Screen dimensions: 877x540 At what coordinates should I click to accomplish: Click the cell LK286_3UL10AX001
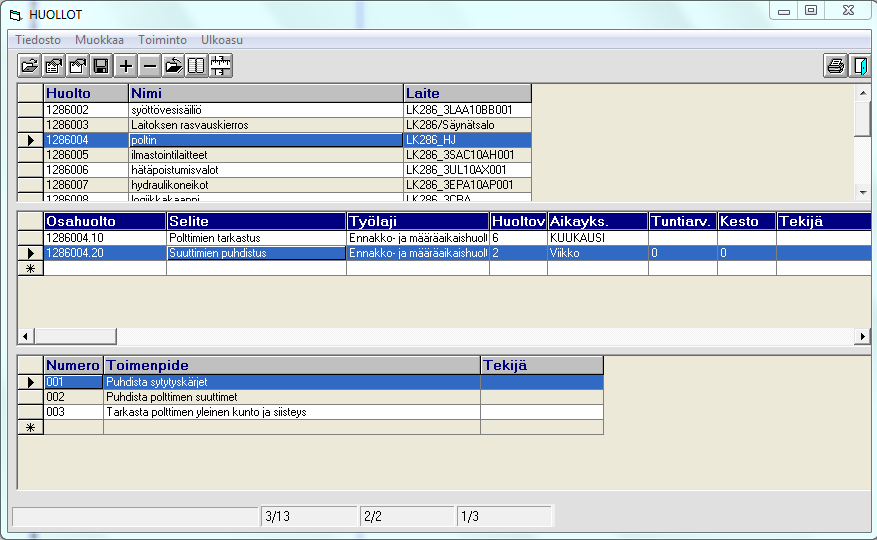(x=467, y=170)
